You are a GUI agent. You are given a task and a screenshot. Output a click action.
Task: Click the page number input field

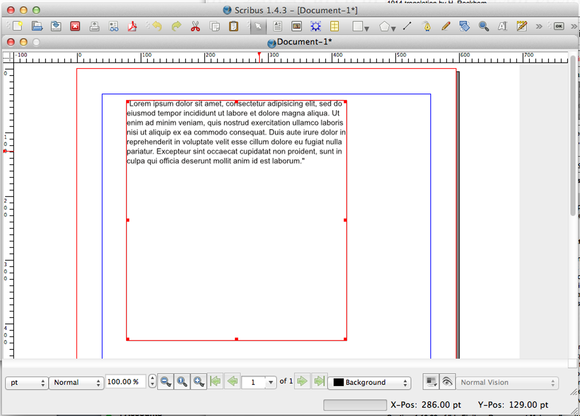[253, 382]
